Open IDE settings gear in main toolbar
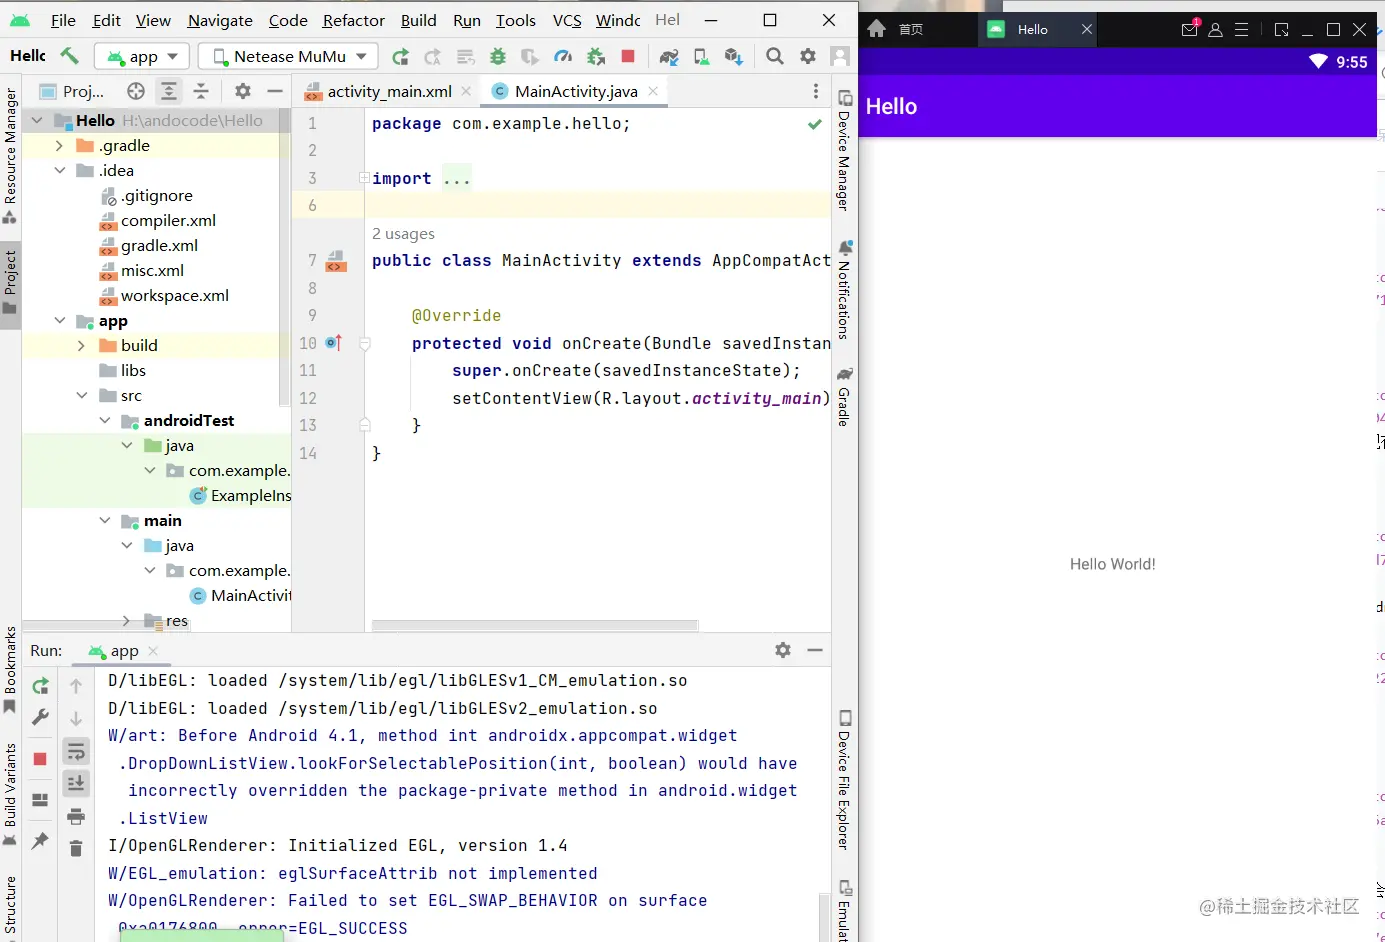The width and height of the screenshot is (1385, 942). pos(808,57)
